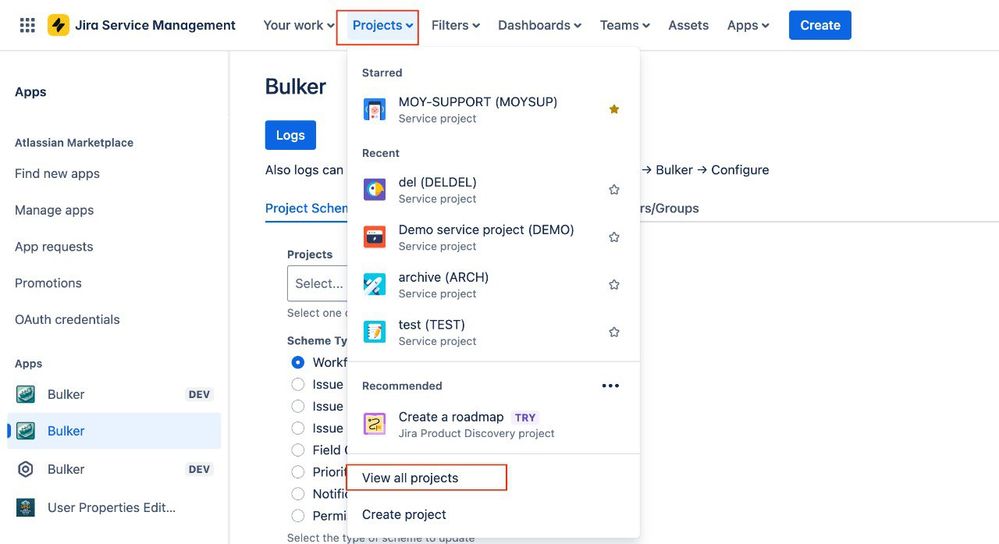This screenshot has width=999, height=544.
Task: Select Create project from the menu
Action: [x=494, y=515]
